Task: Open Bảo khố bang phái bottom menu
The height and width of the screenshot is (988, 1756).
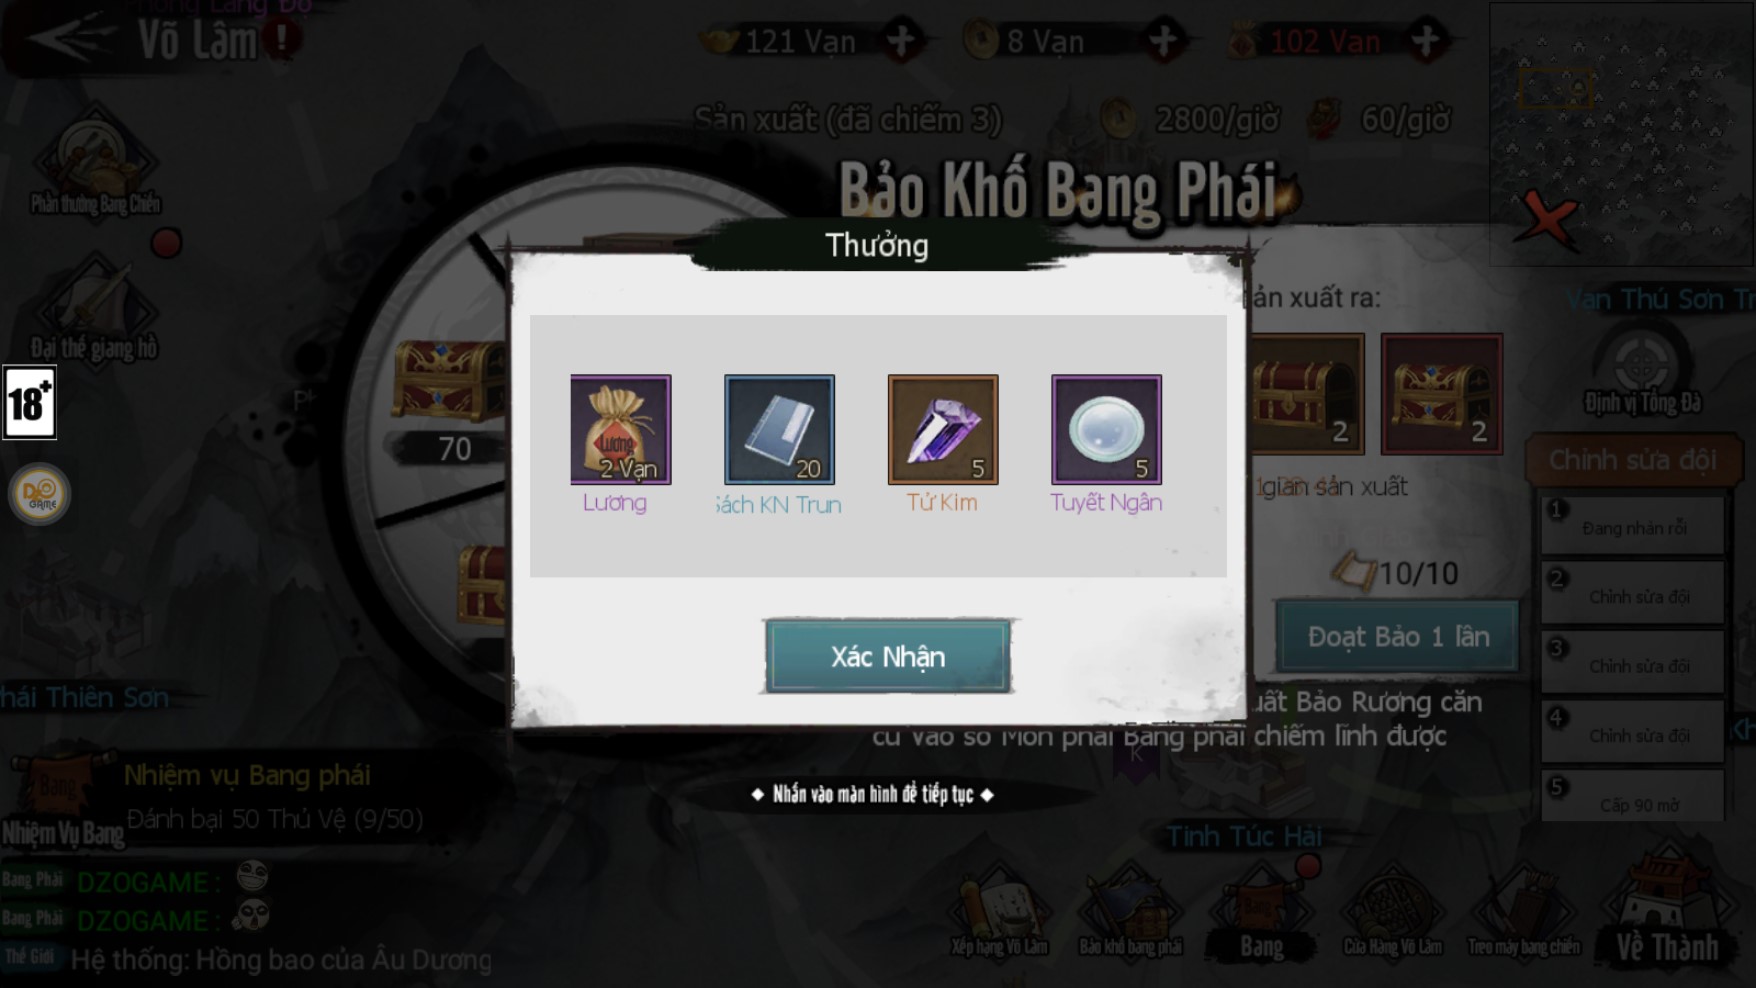Action: 1130,915
